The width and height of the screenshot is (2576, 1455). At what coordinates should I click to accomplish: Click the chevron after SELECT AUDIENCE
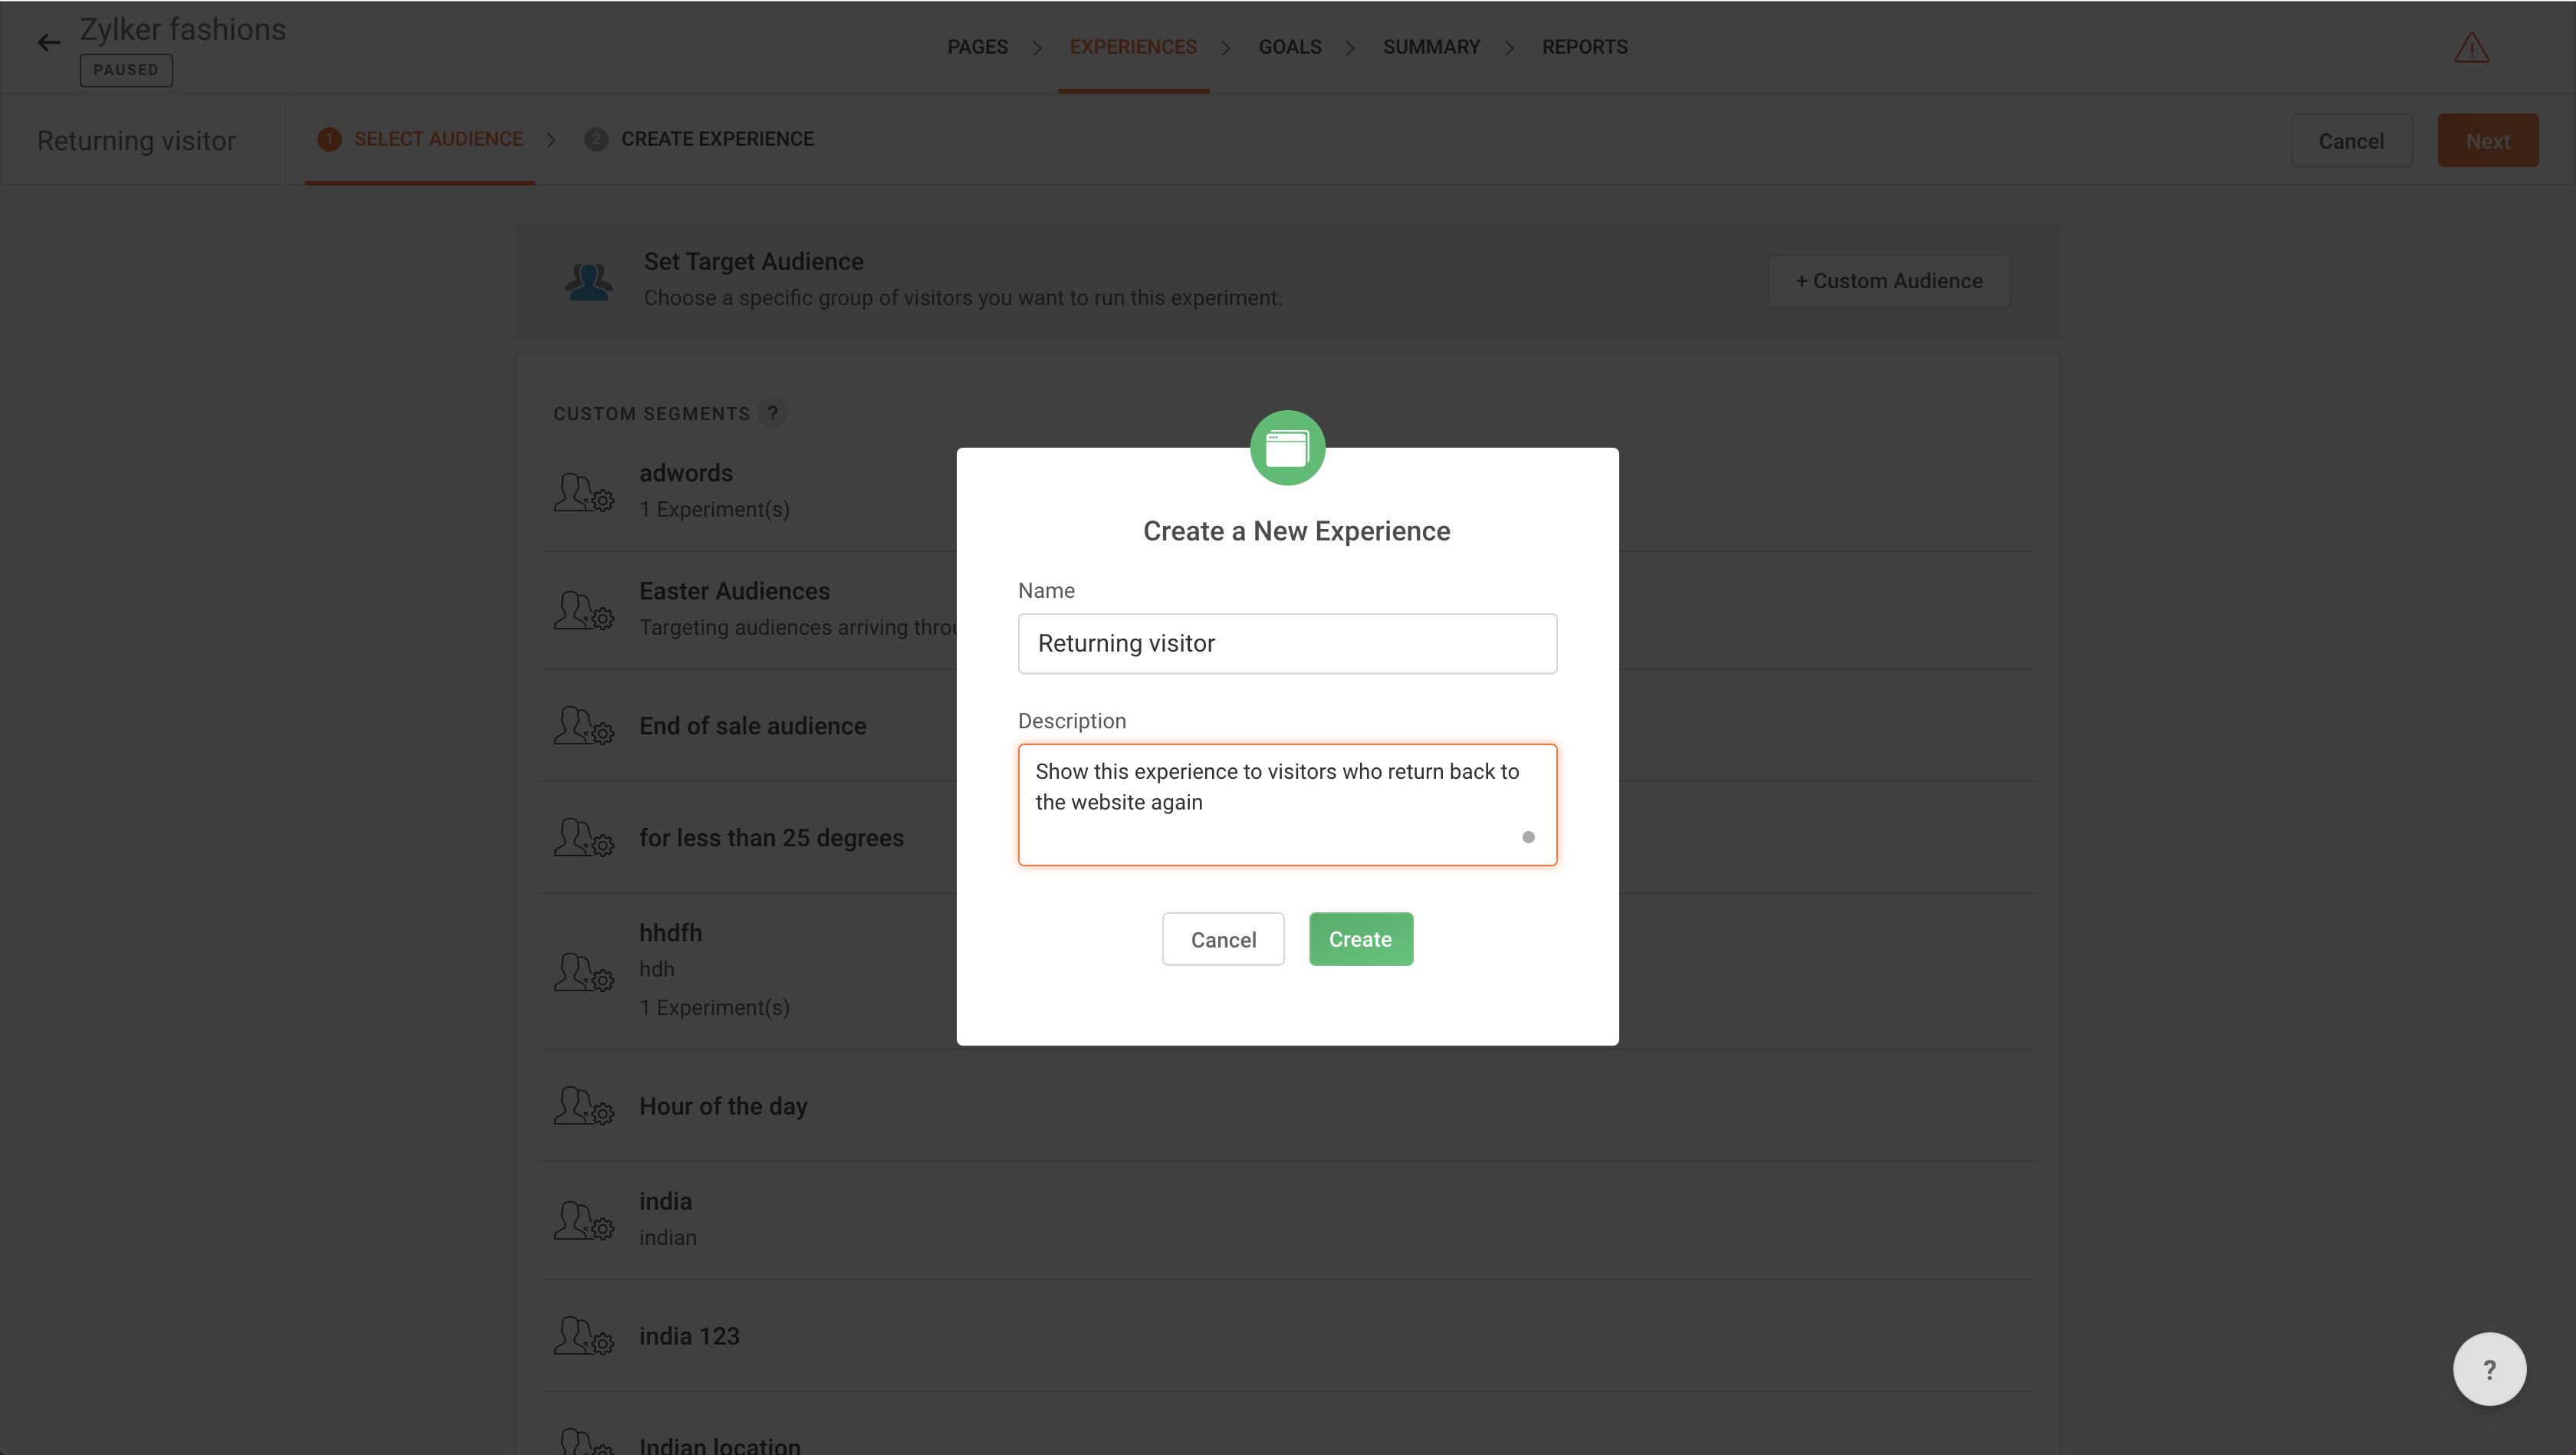click(551, 140)
